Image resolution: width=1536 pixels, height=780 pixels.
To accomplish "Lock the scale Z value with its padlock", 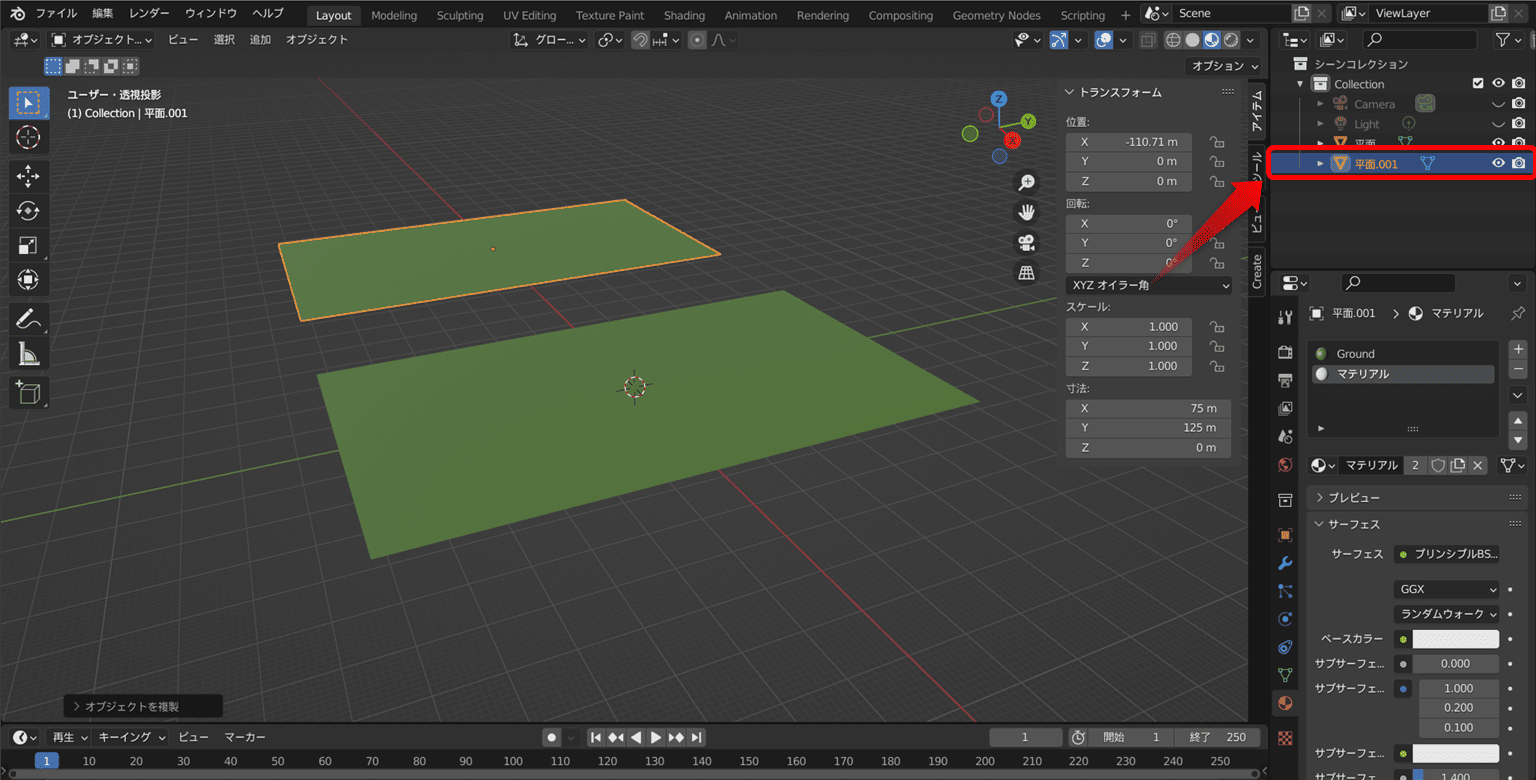I will click(1217, 366).
